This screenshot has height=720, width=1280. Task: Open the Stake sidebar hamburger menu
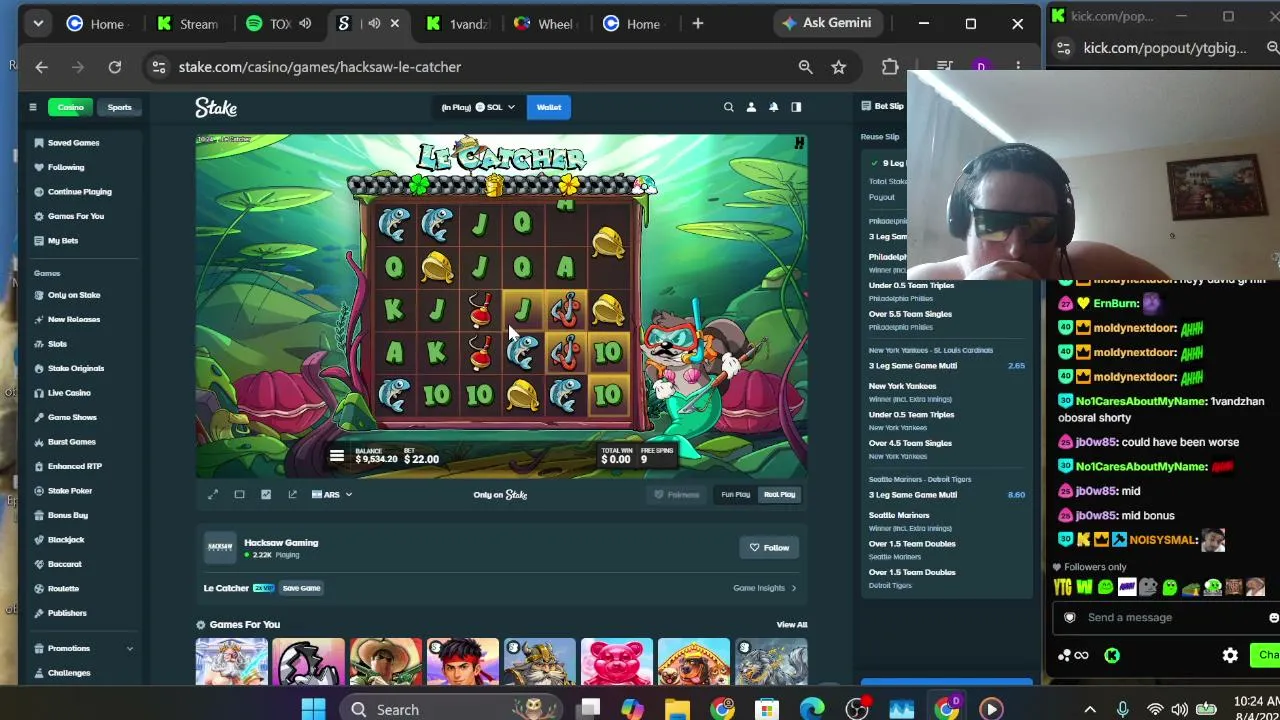[32, 107]
